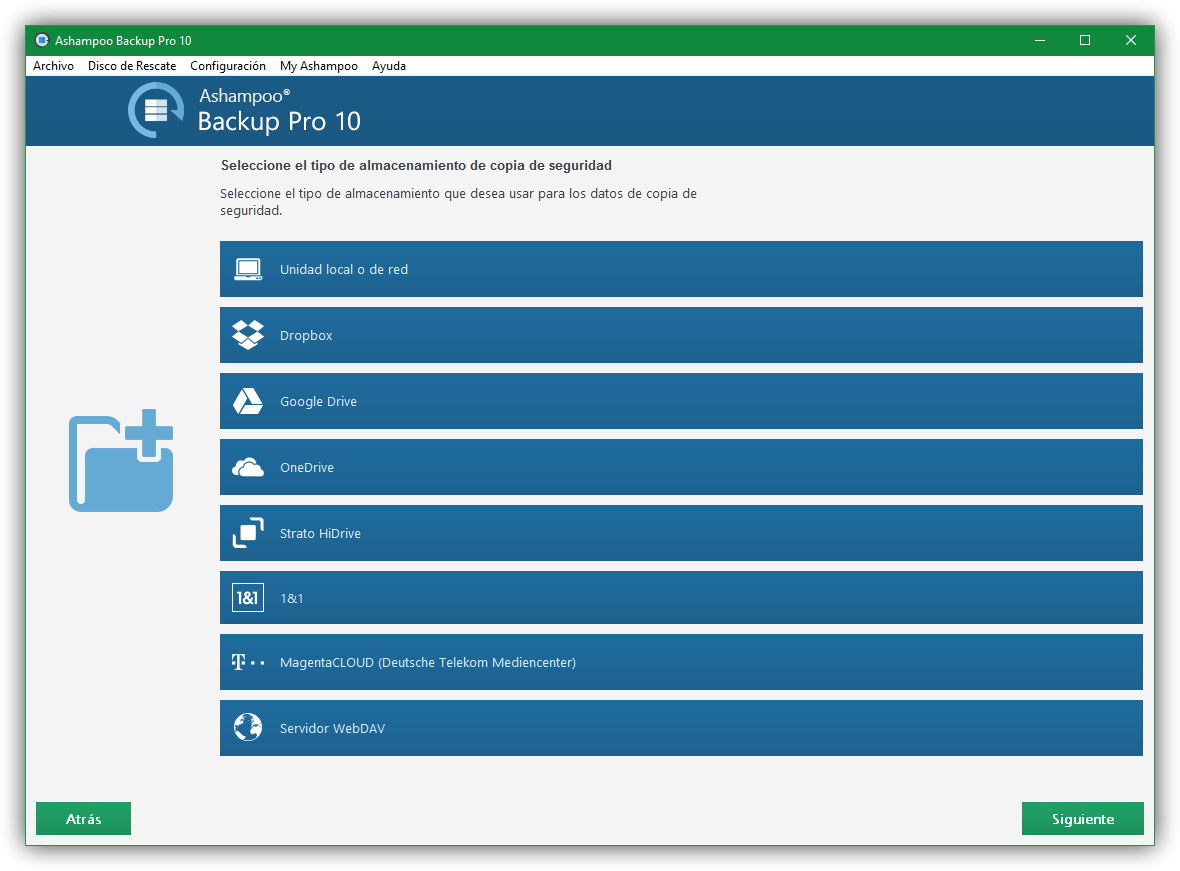Image resolution: width=1180 pixels, height=871 pixels.
Task: Click the heading 'Seleccione el tipo de almacenamiento de copia de seguridad'
Action: click(x=416, y=166)
